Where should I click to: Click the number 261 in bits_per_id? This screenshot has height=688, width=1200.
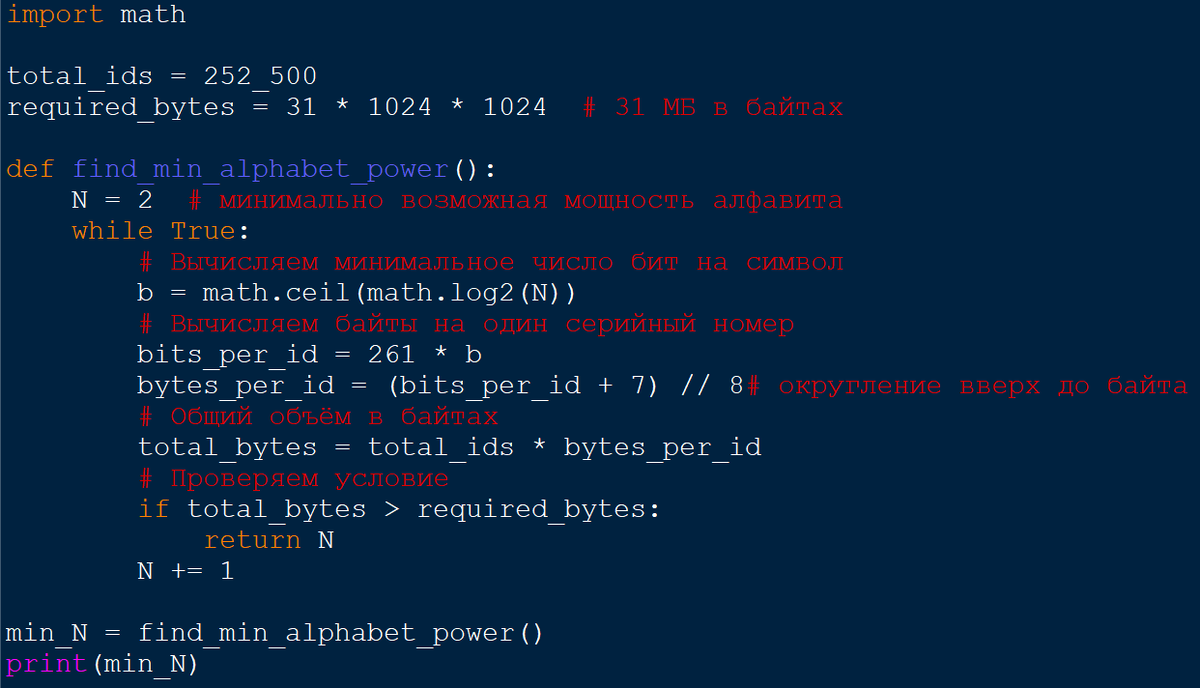pos(391,355)
